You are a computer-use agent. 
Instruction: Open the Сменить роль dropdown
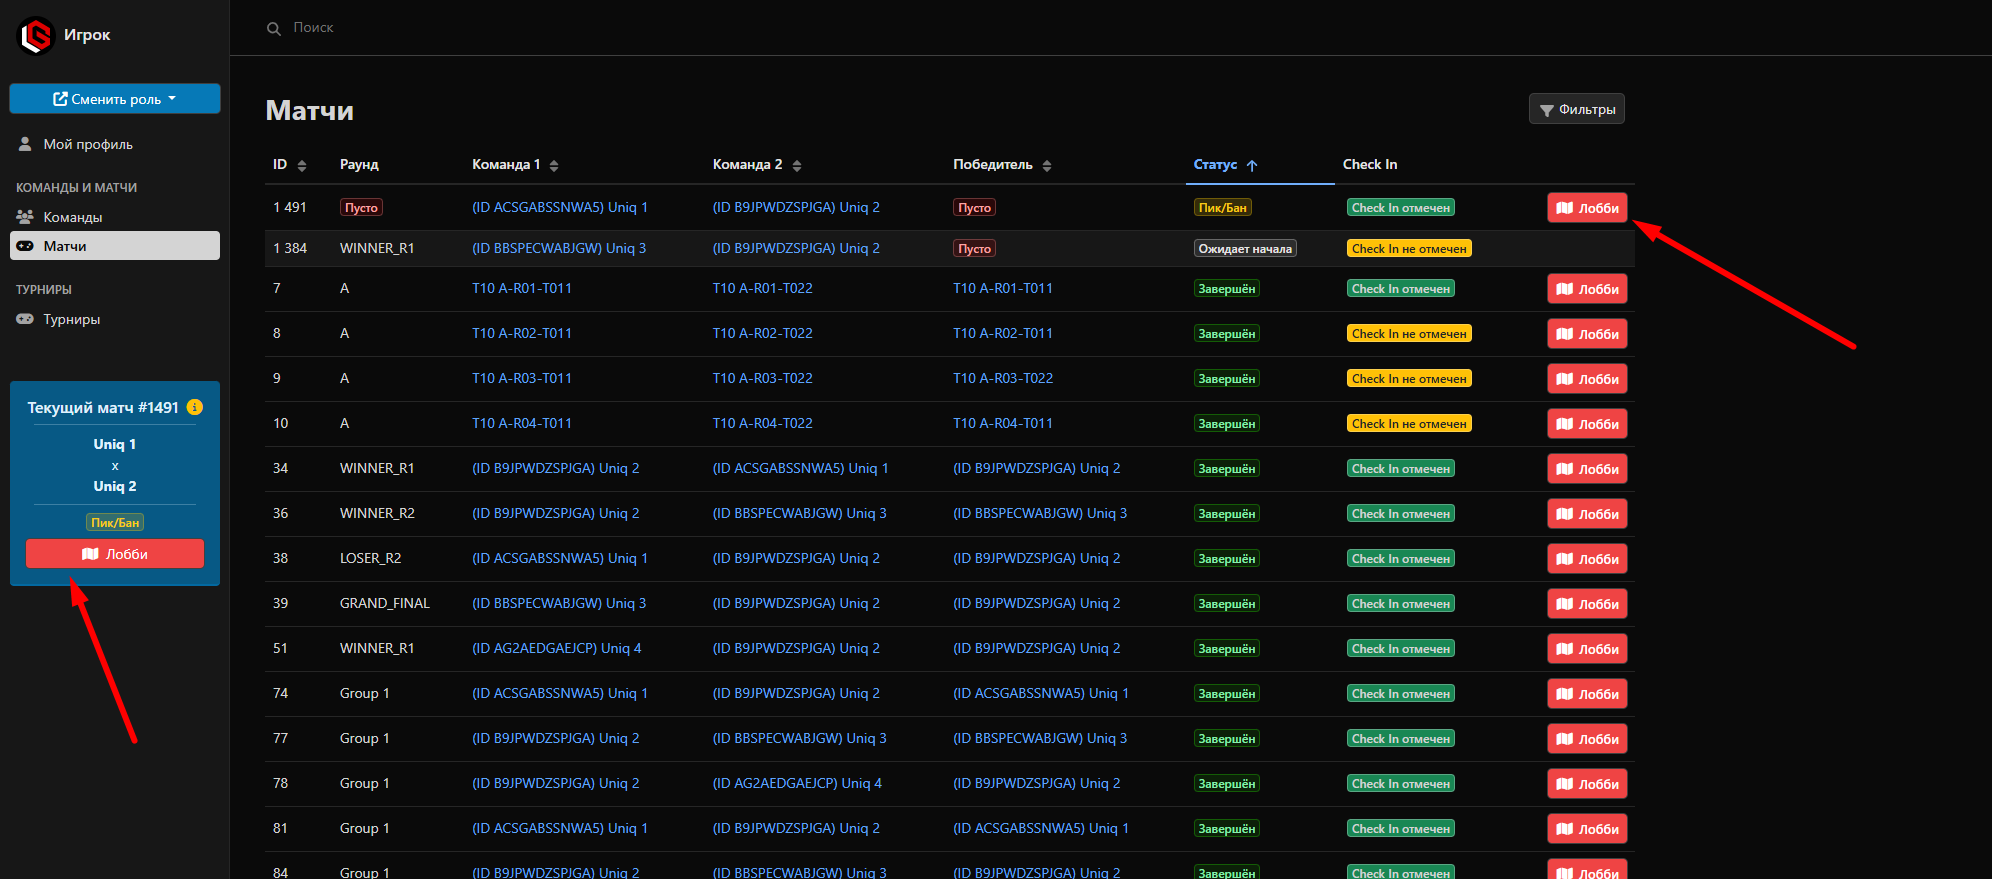pos(115,99)
